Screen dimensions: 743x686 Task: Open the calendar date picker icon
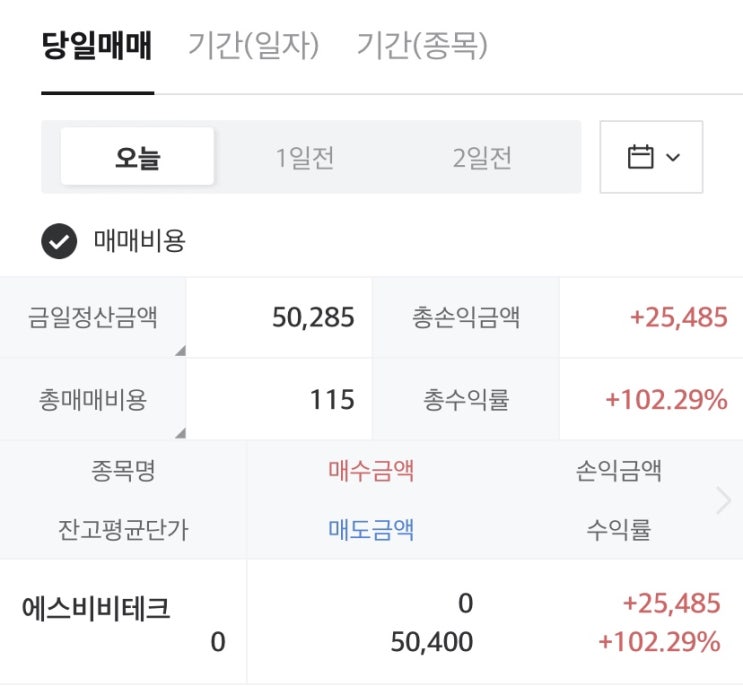point(651,158)
